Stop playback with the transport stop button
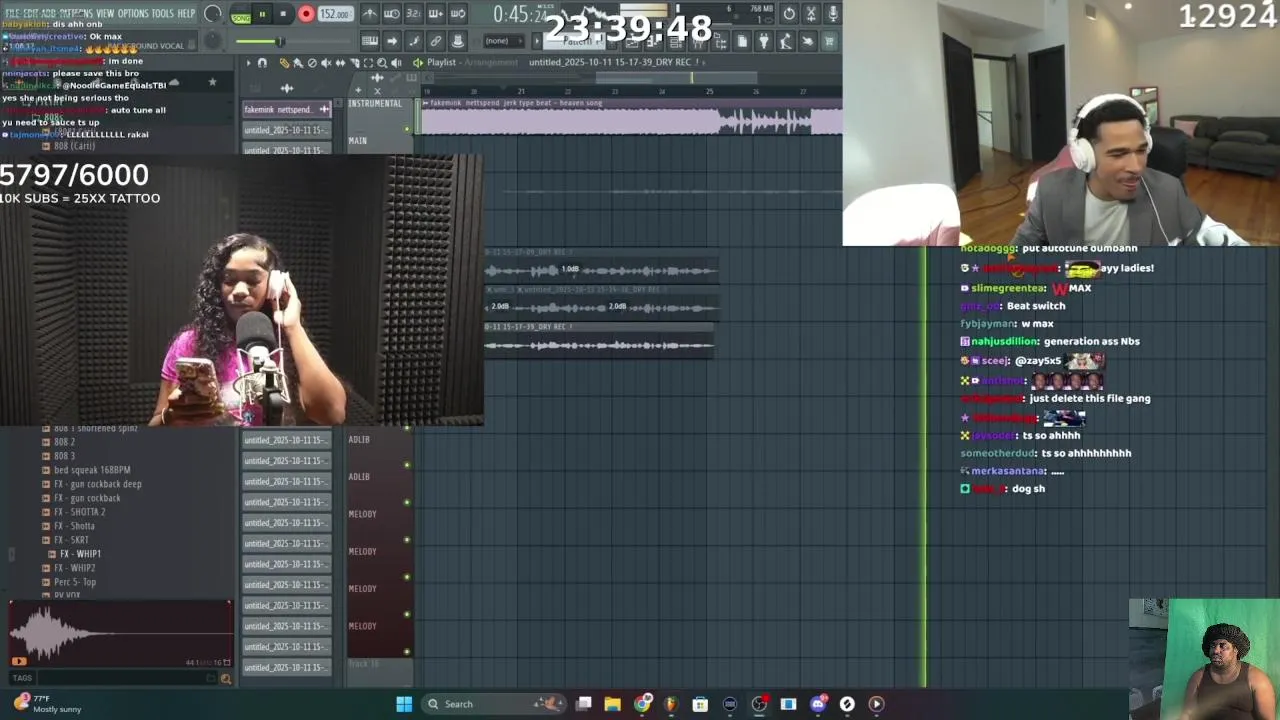Viewport: 1280px width, 720px height. coord(283,15)
